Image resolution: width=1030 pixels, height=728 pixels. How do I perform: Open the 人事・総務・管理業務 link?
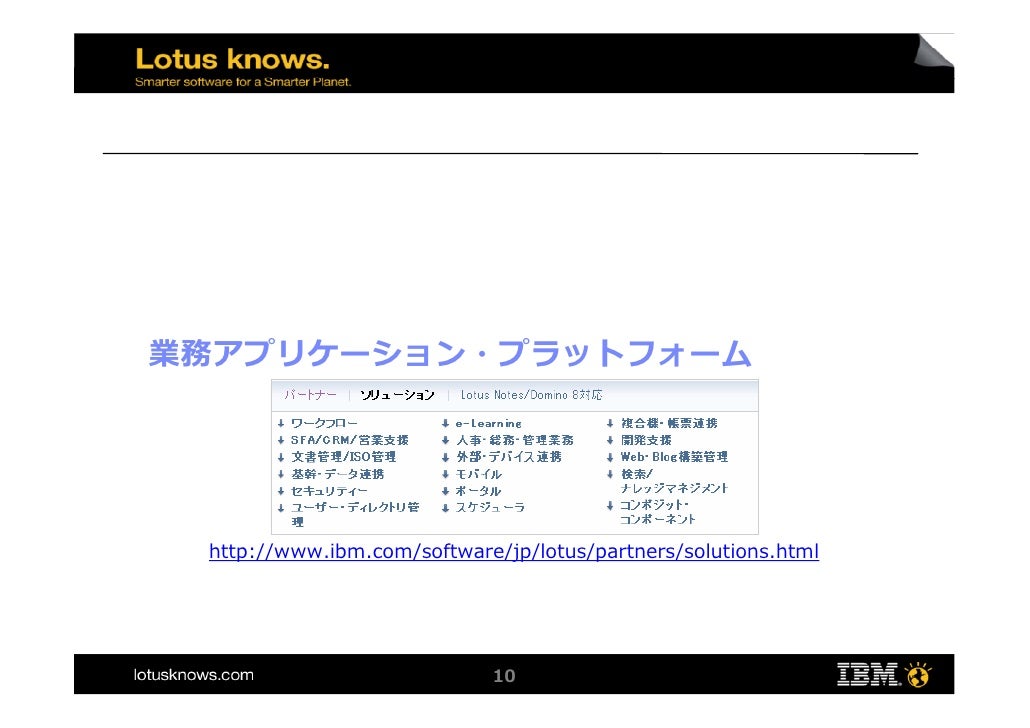click(515, 440)
